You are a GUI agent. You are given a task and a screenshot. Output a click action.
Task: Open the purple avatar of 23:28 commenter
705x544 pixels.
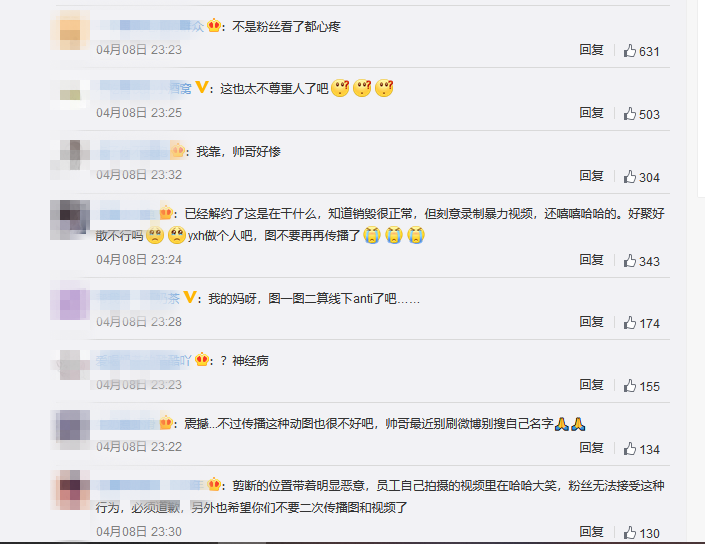70,300
